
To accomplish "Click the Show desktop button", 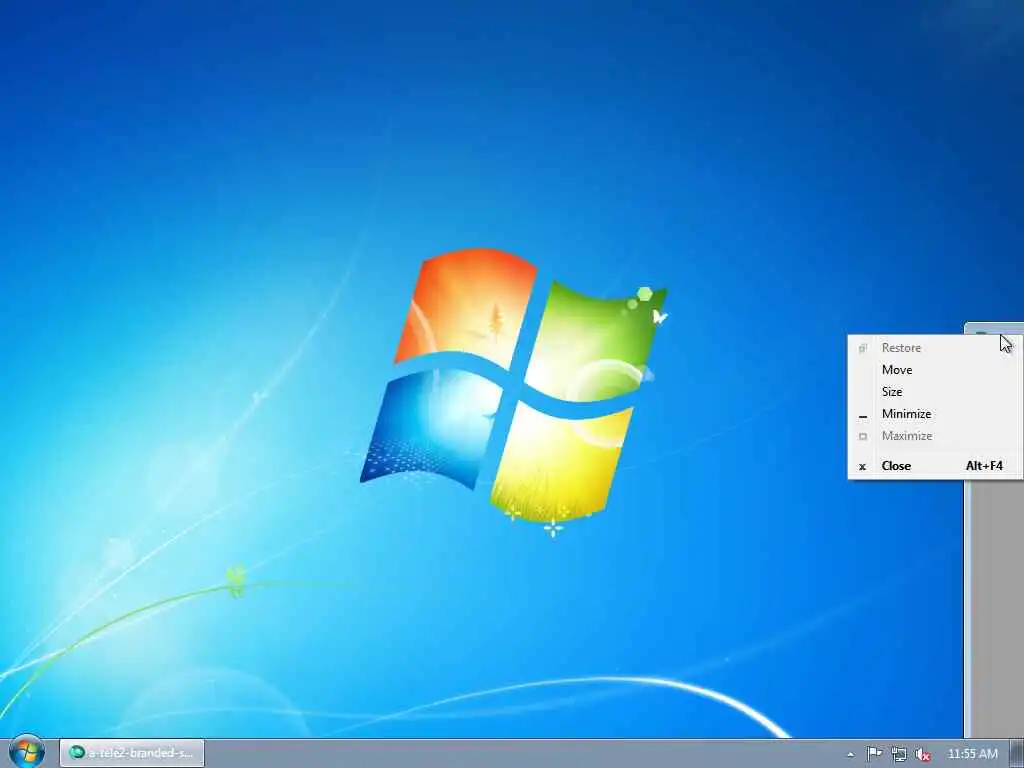I will [x=1017, y=754].
